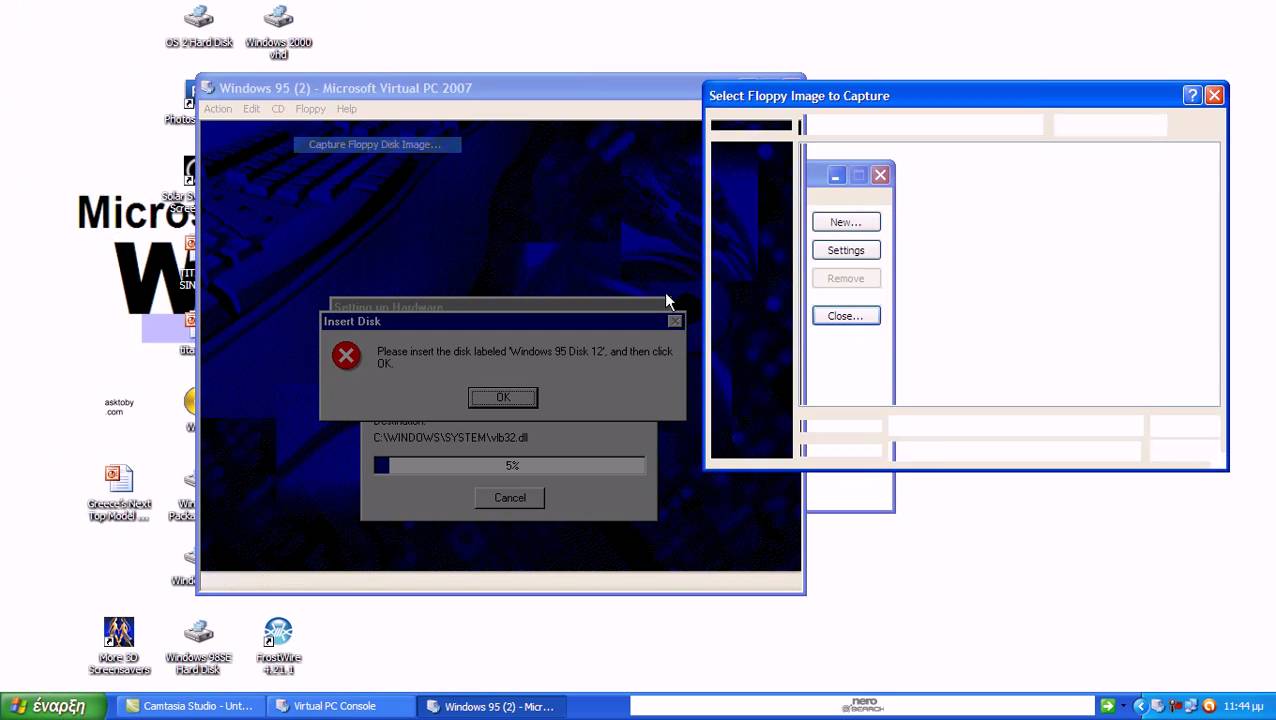Expand hidden tray icons with the arrow

1139,706
